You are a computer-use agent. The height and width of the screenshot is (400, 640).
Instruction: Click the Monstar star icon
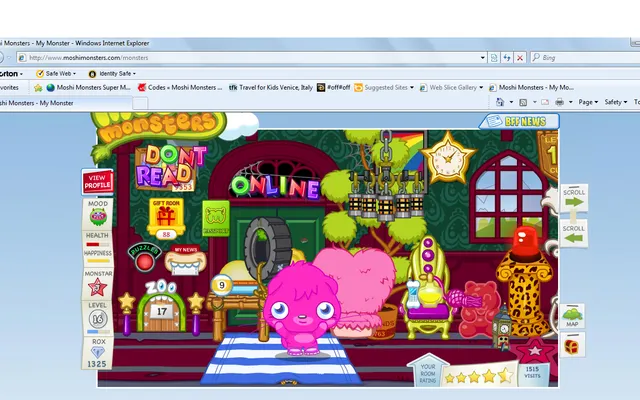coord(98,287)
